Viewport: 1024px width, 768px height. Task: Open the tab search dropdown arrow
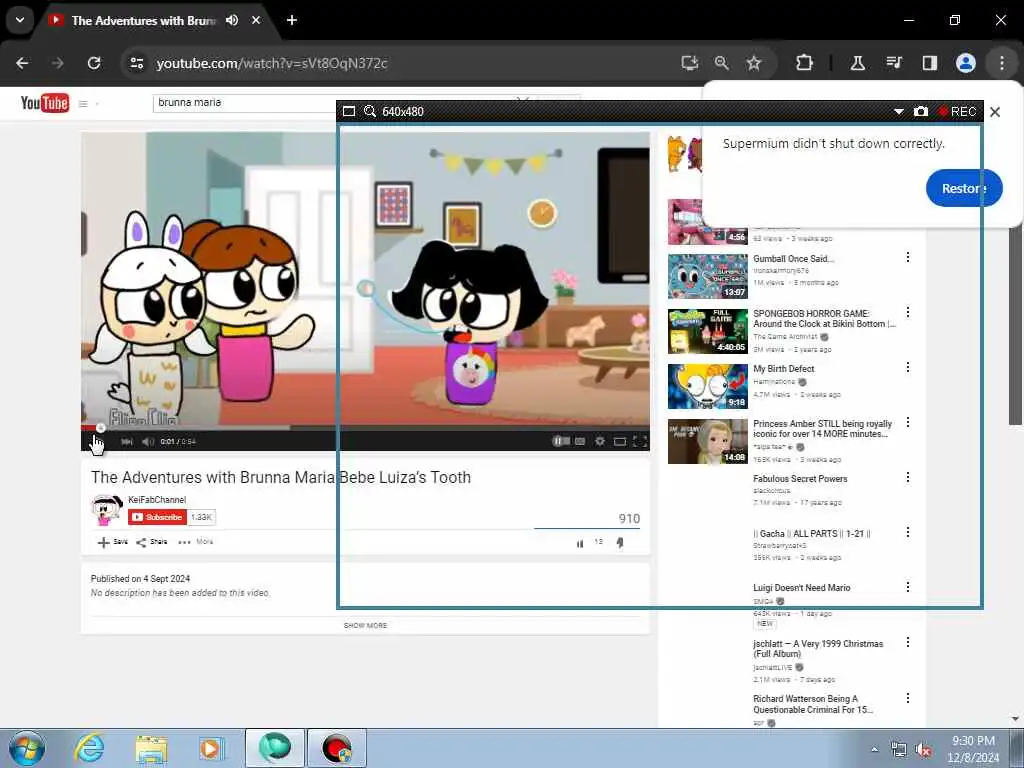(x=20, y=20)
